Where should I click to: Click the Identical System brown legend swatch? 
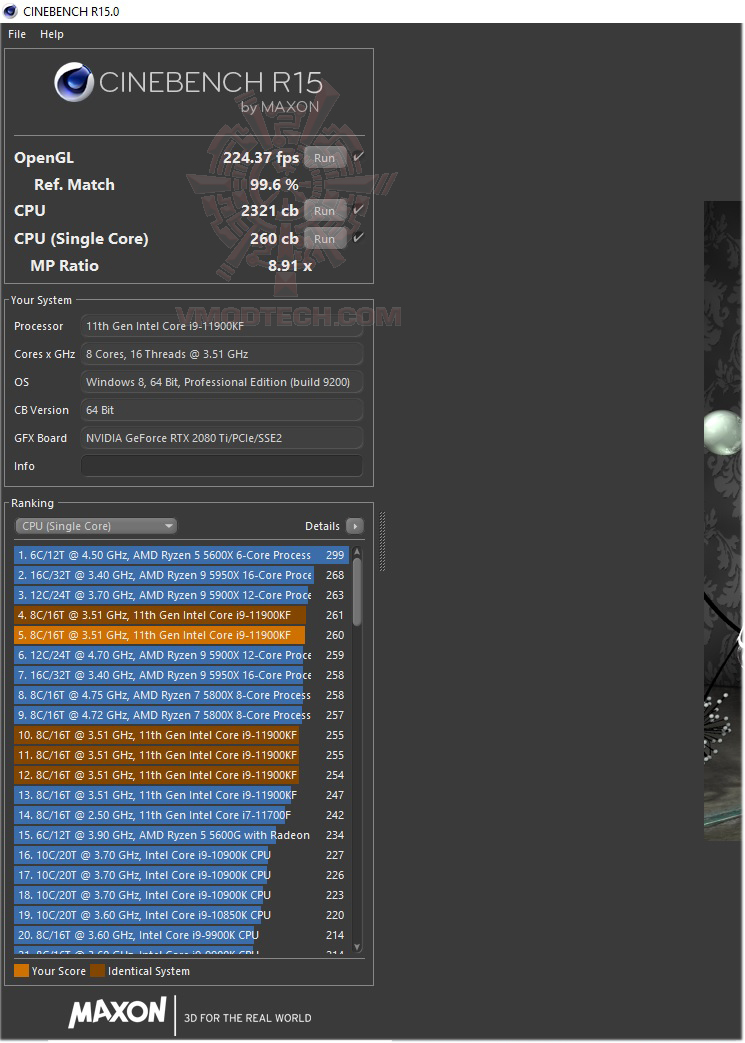tap(98, 970)
